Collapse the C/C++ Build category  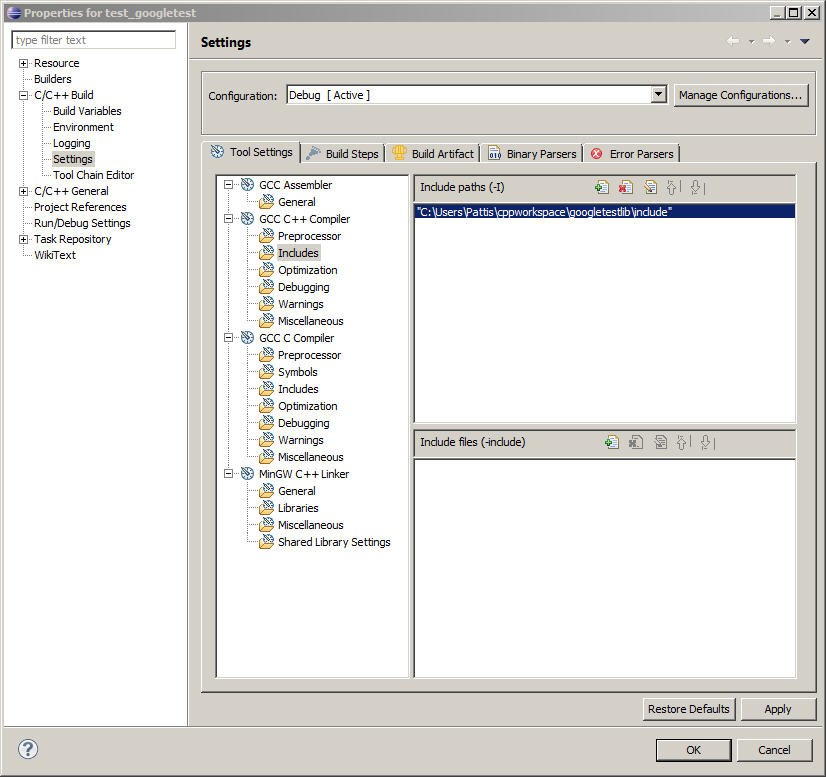click(23, 95)
